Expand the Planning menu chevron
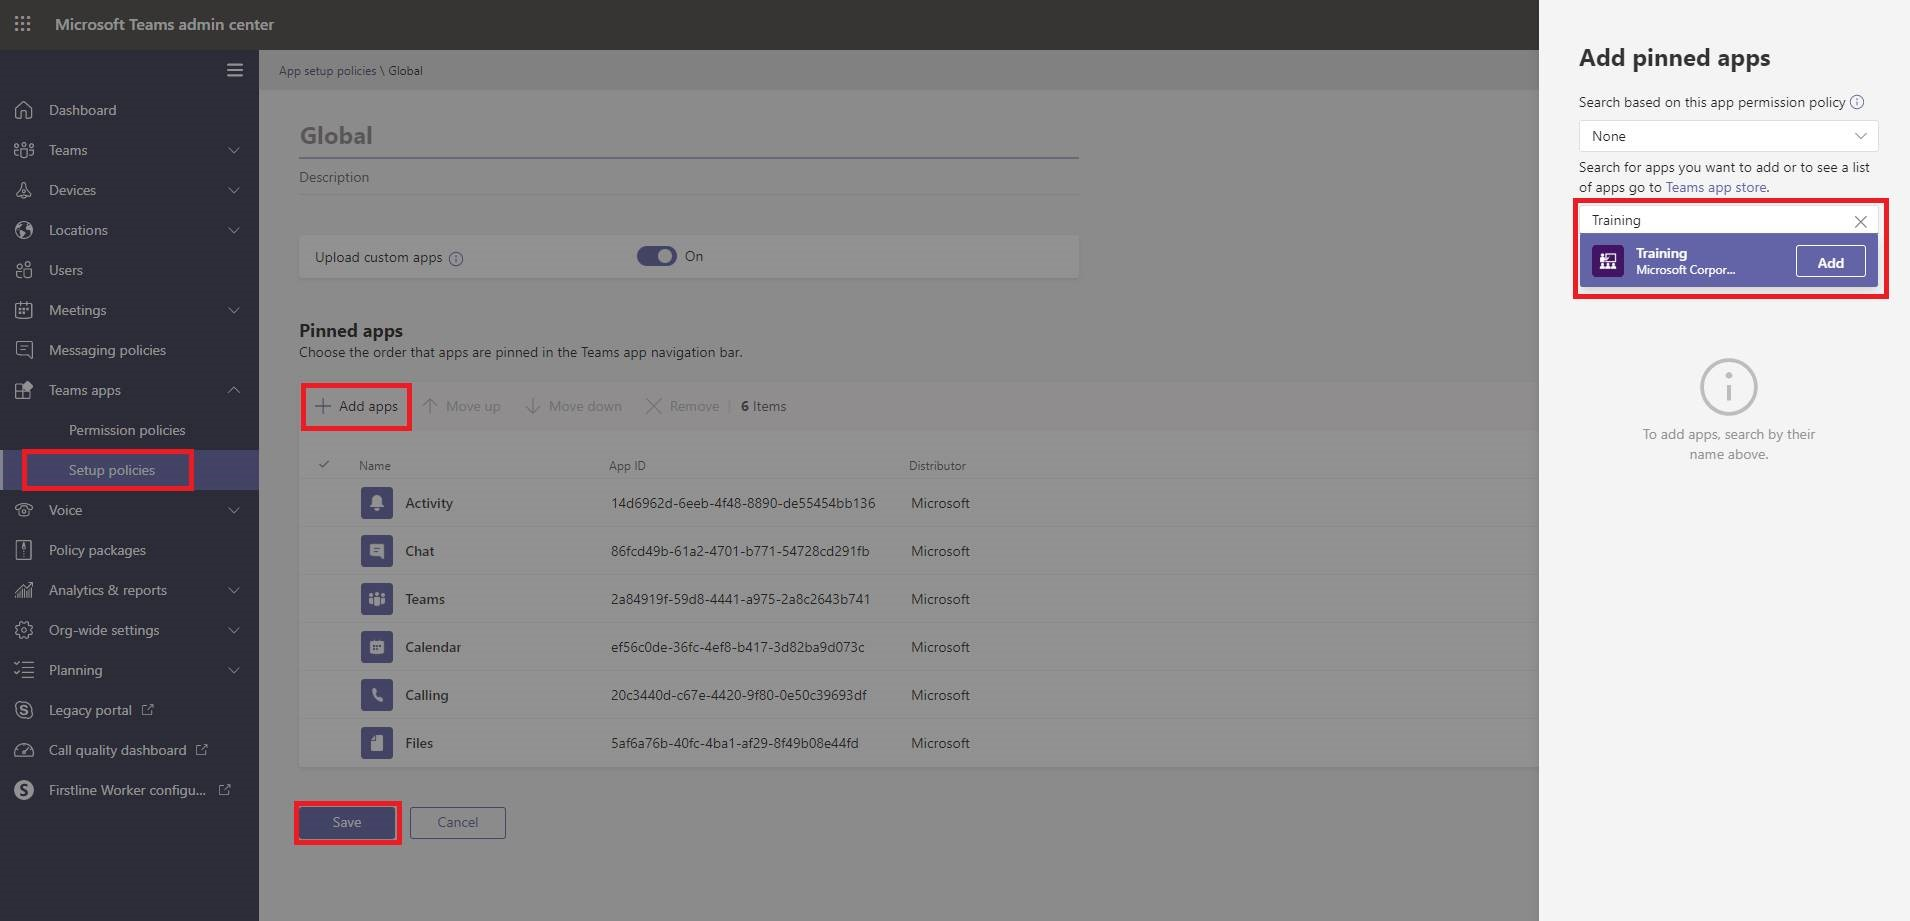 coord(234,670)
